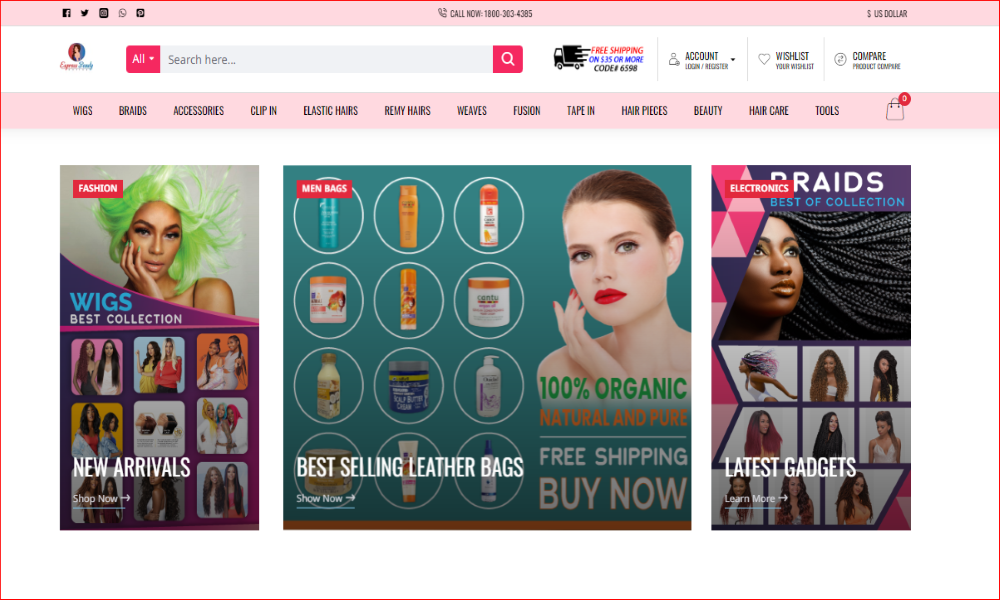Open the Twitter social link
Viewport: 1000px width, 600px height.
[85, 13]
